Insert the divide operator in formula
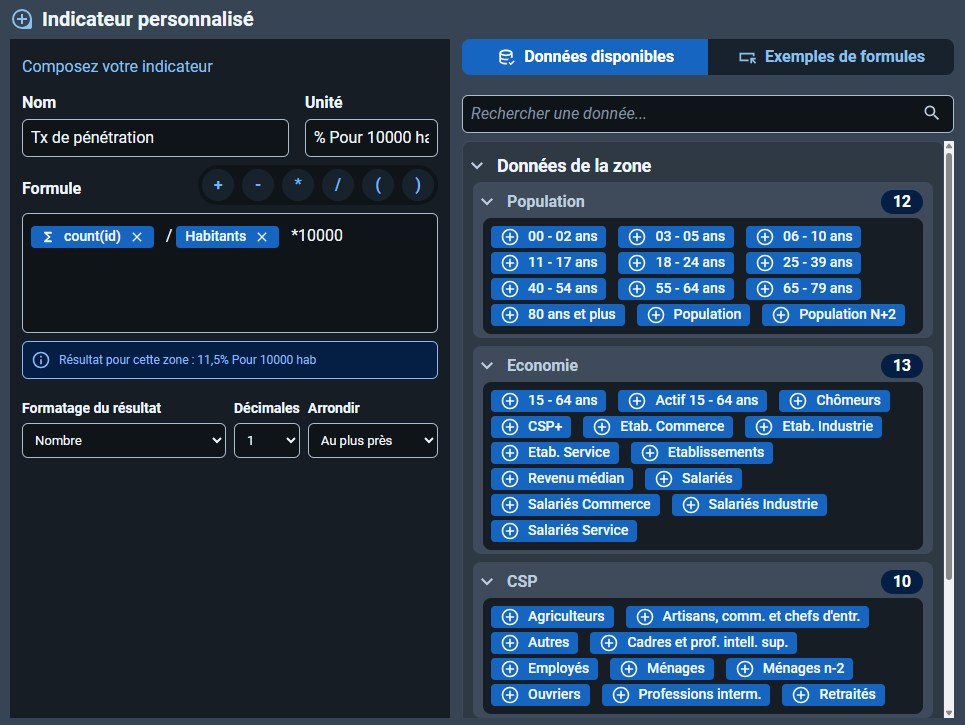965x725 pixels. point(337,185)
